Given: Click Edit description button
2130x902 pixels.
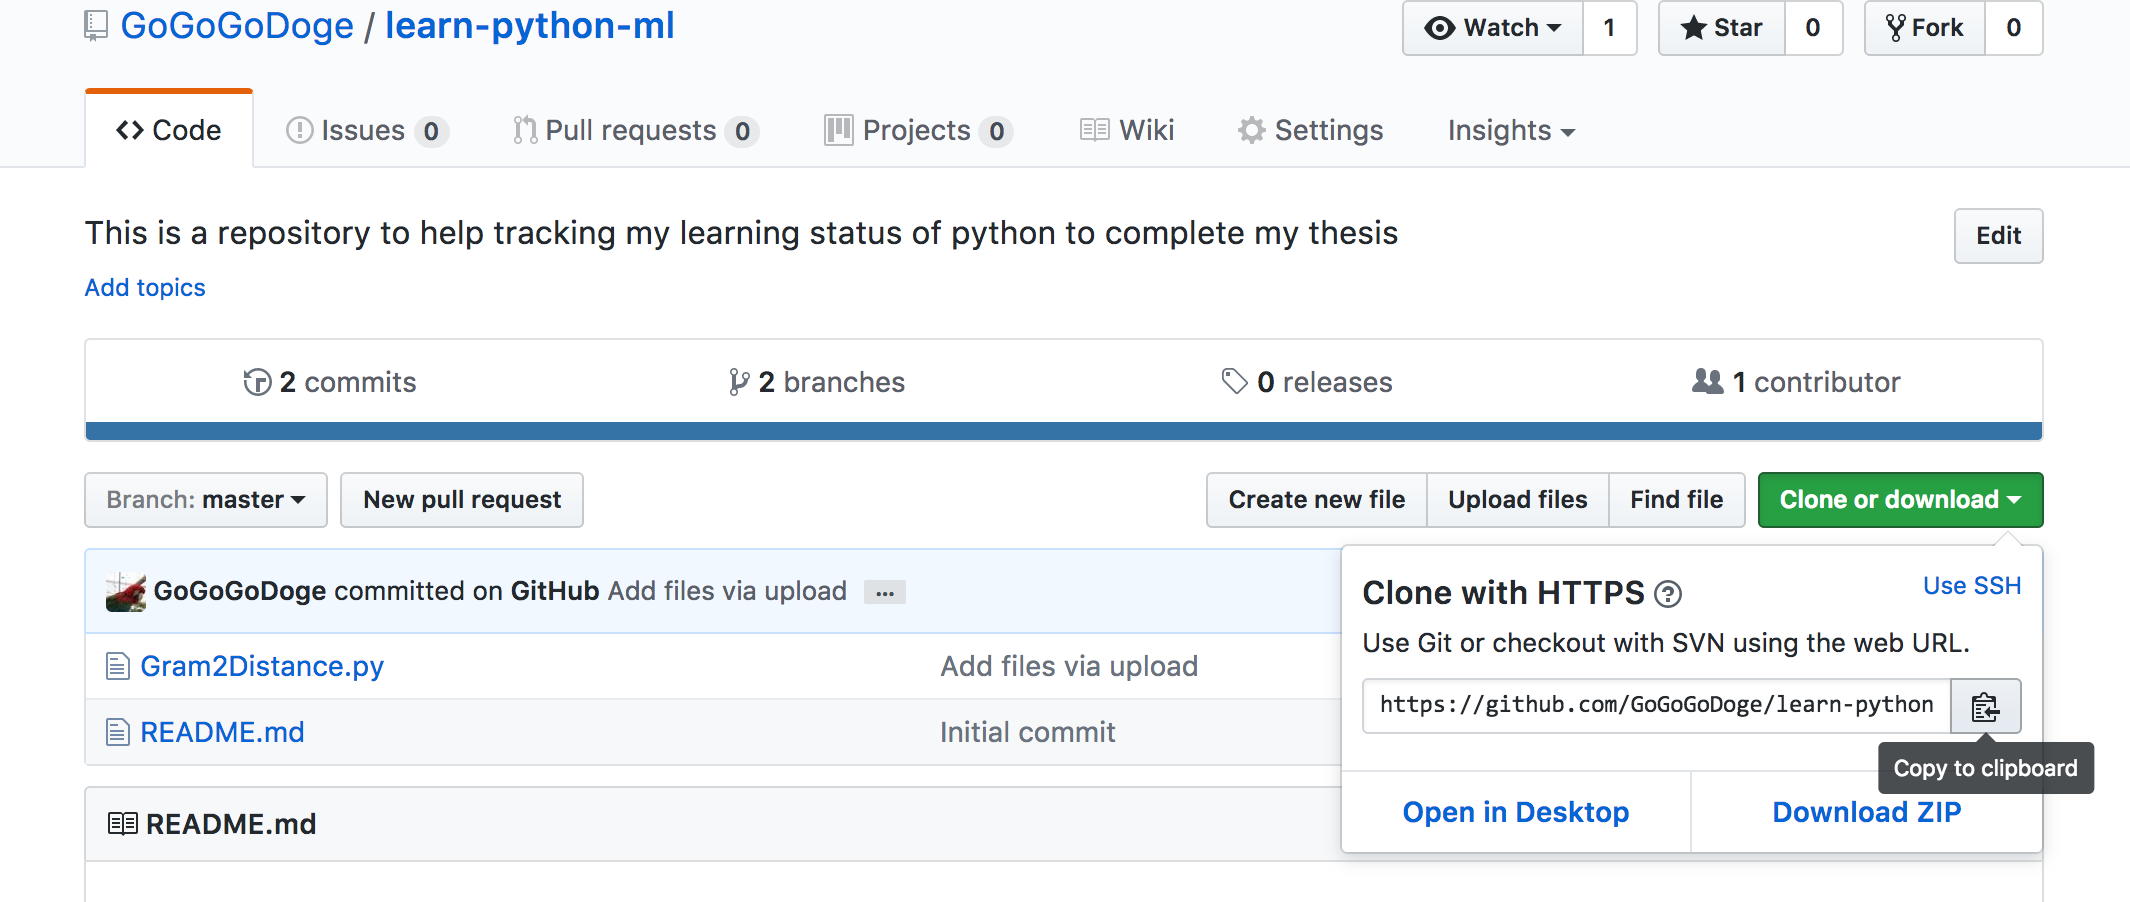Looking at the screenshot, I should click(x=1998, y=236).
